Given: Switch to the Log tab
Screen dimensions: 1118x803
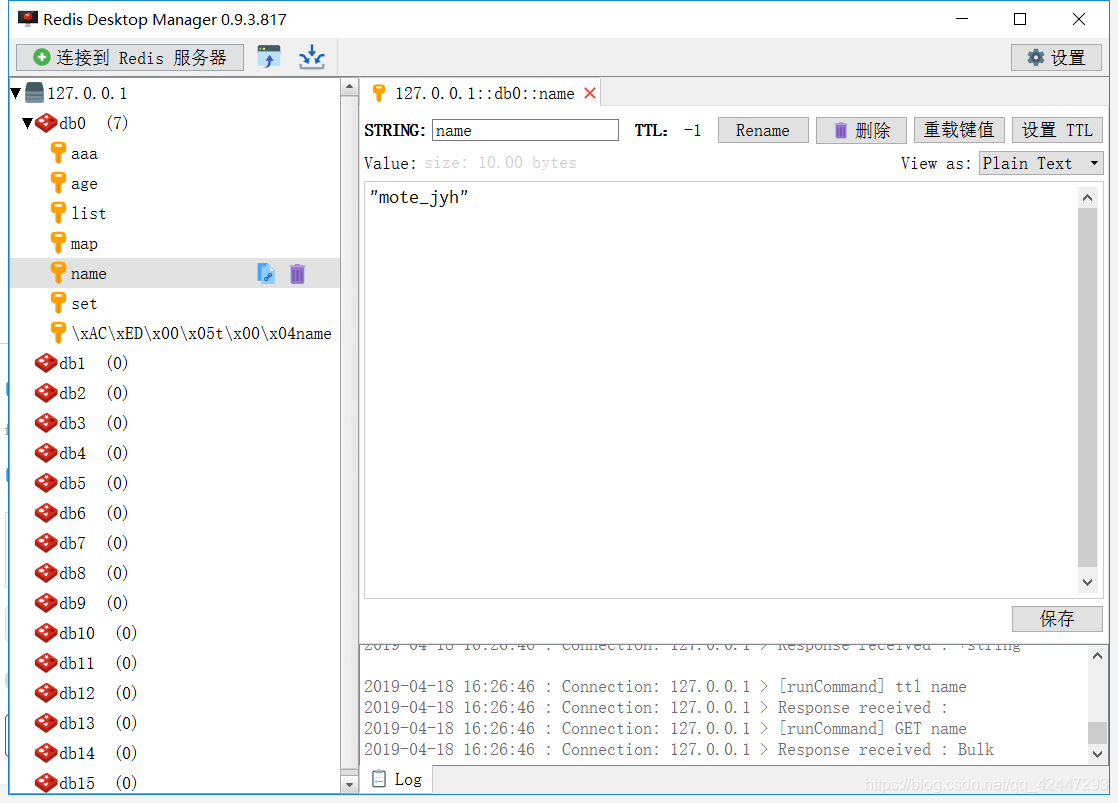Looking at the screenshot, I should (x=397, y=779).
